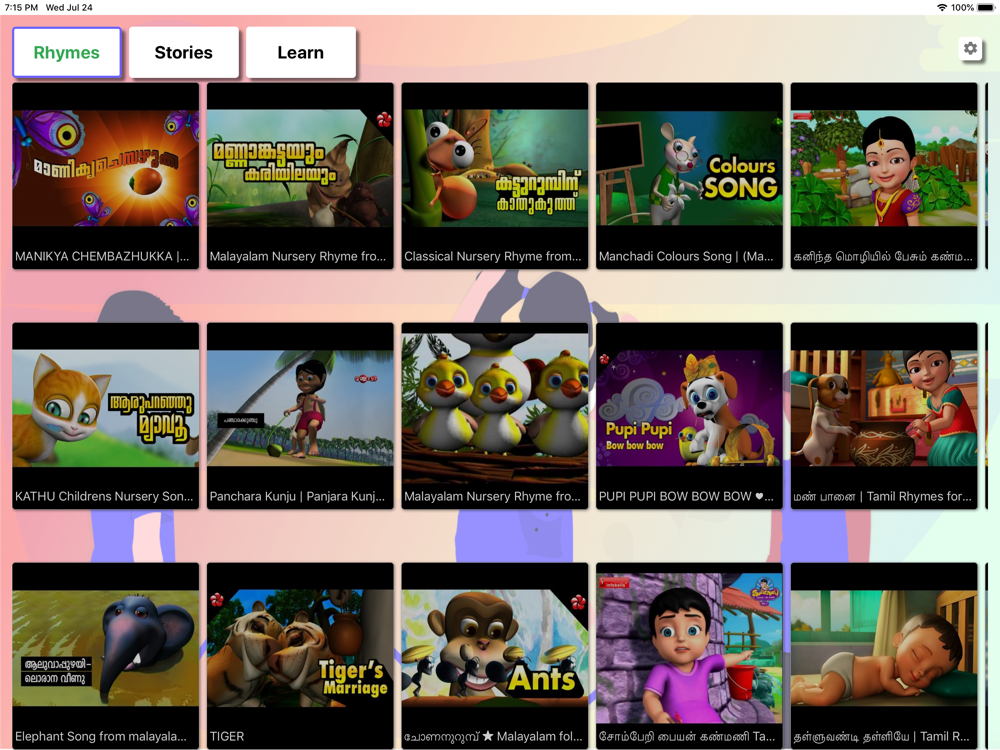Open the settings gear icon

click(970, 48)
